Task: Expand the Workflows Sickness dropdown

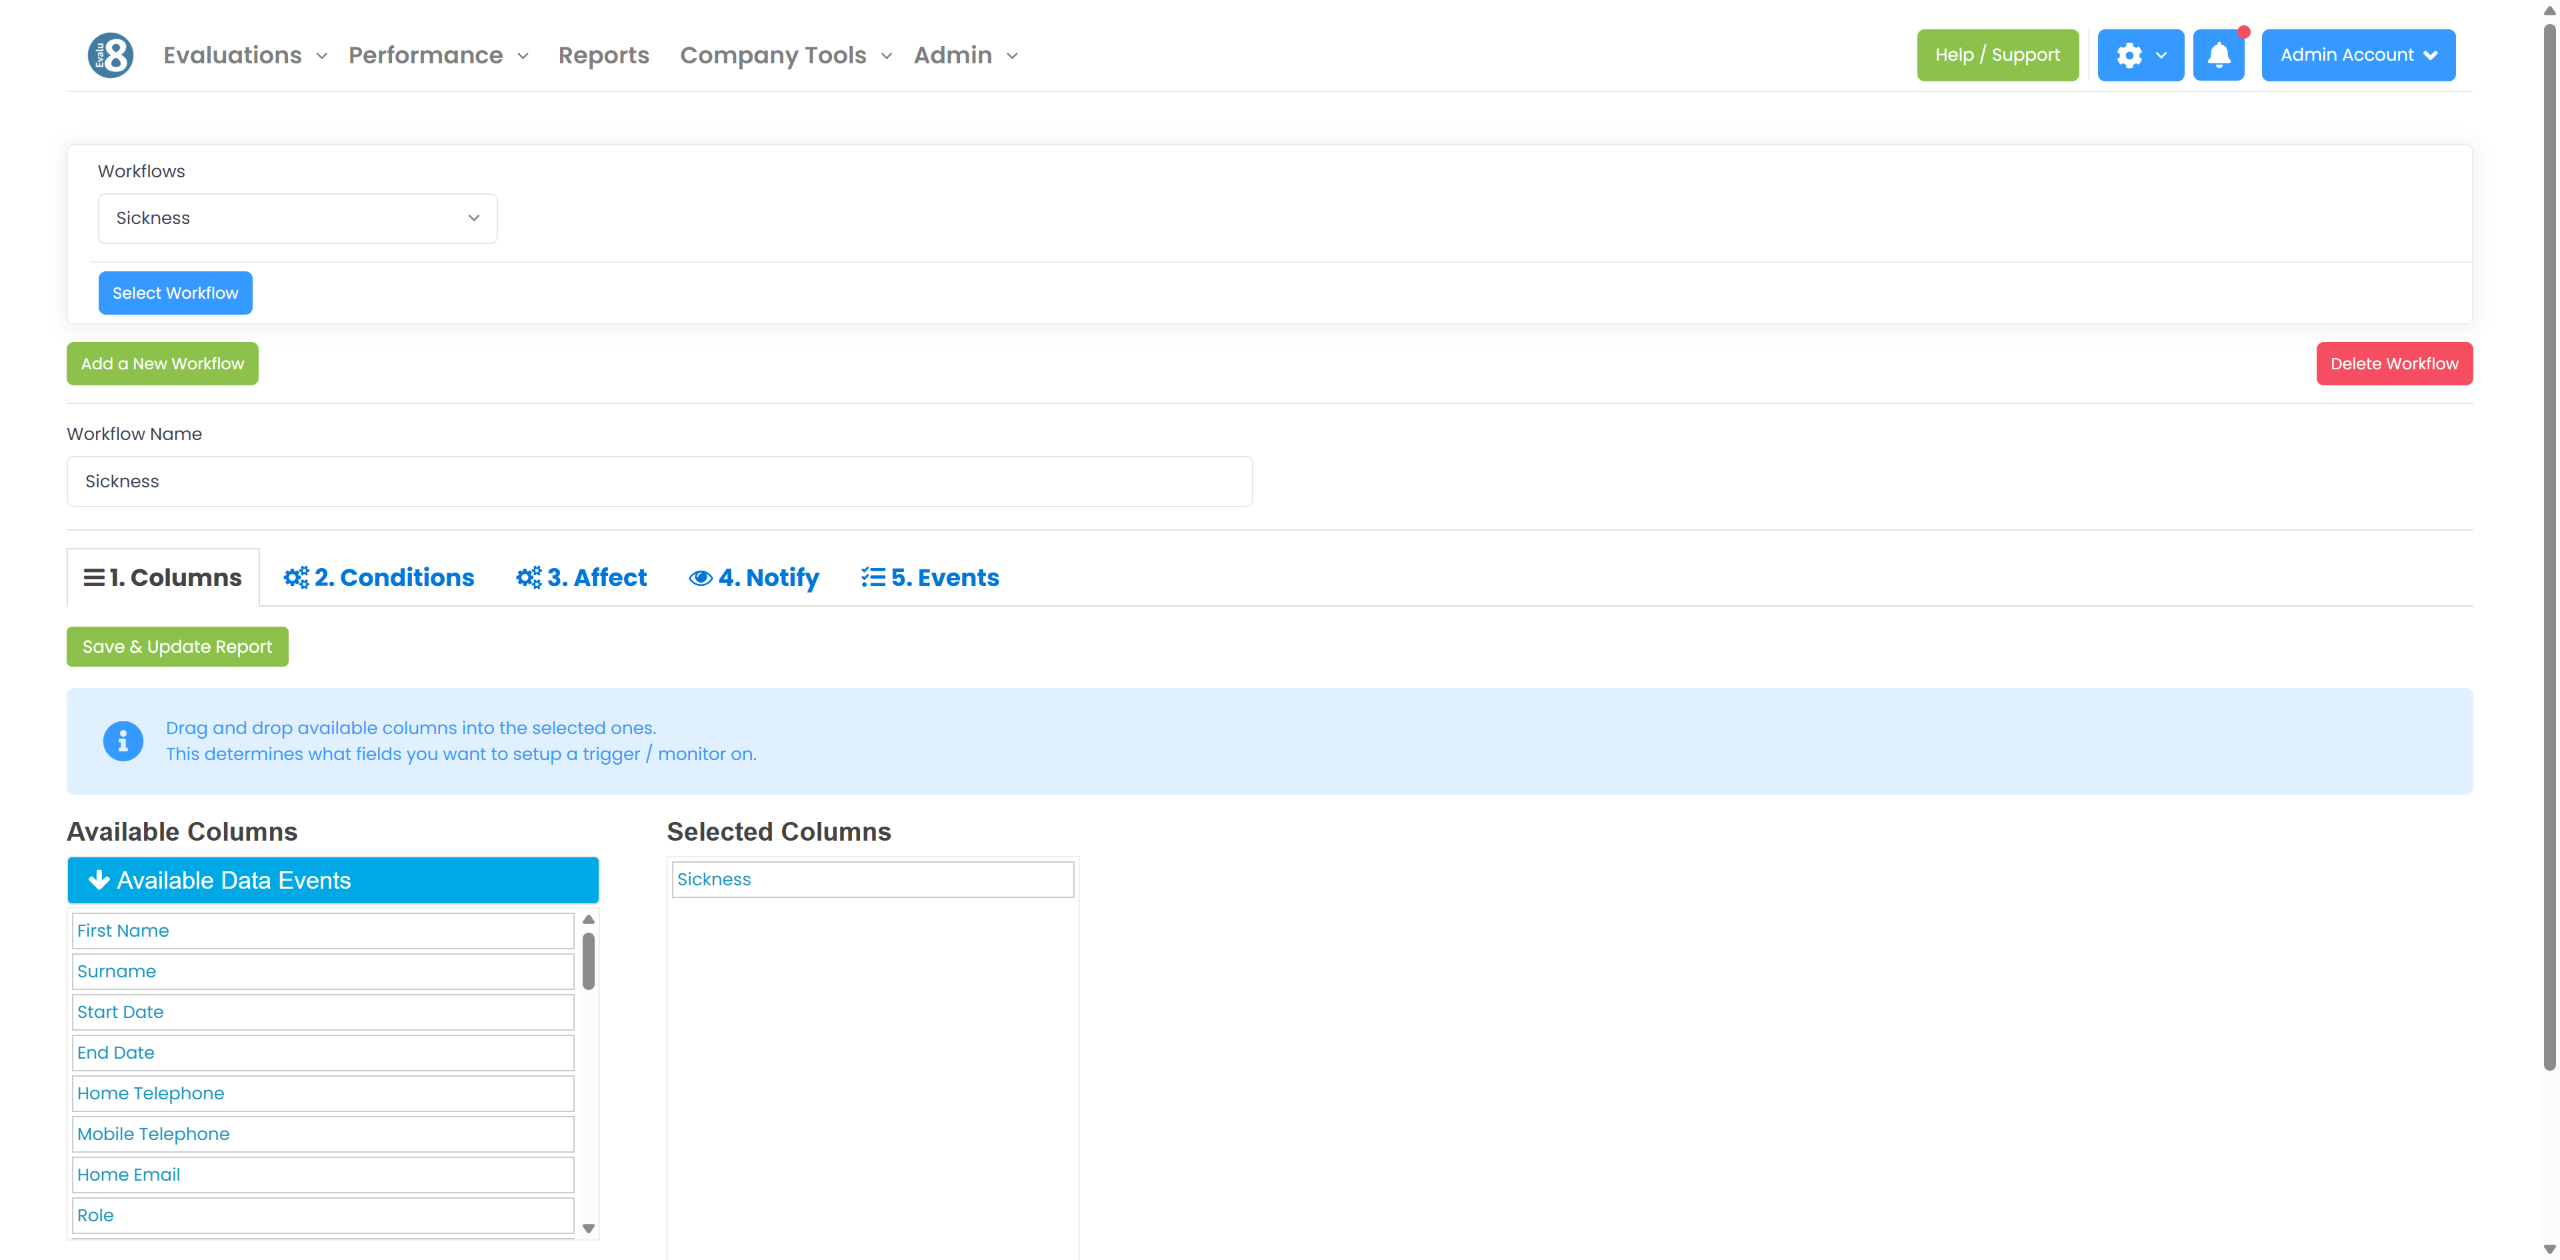Action: coord(297,218)
